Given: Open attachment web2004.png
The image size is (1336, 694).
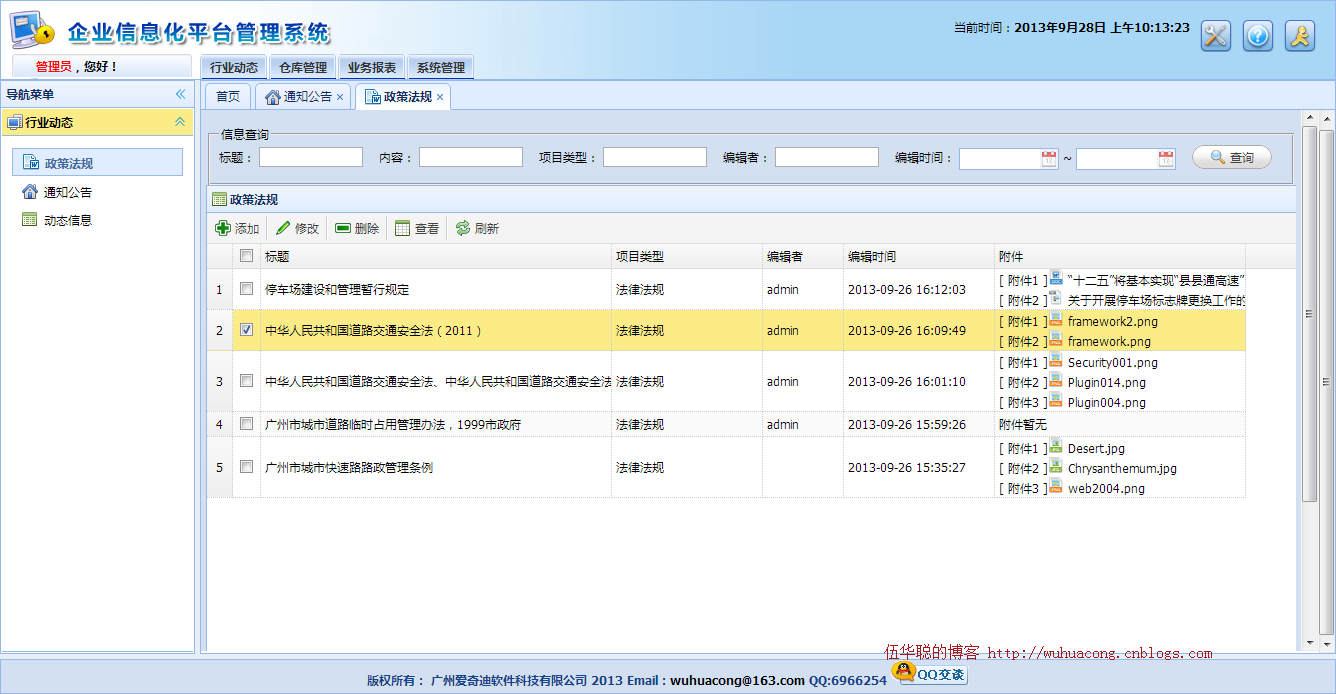Looking at the screenshot, I should coord(1106,488).
